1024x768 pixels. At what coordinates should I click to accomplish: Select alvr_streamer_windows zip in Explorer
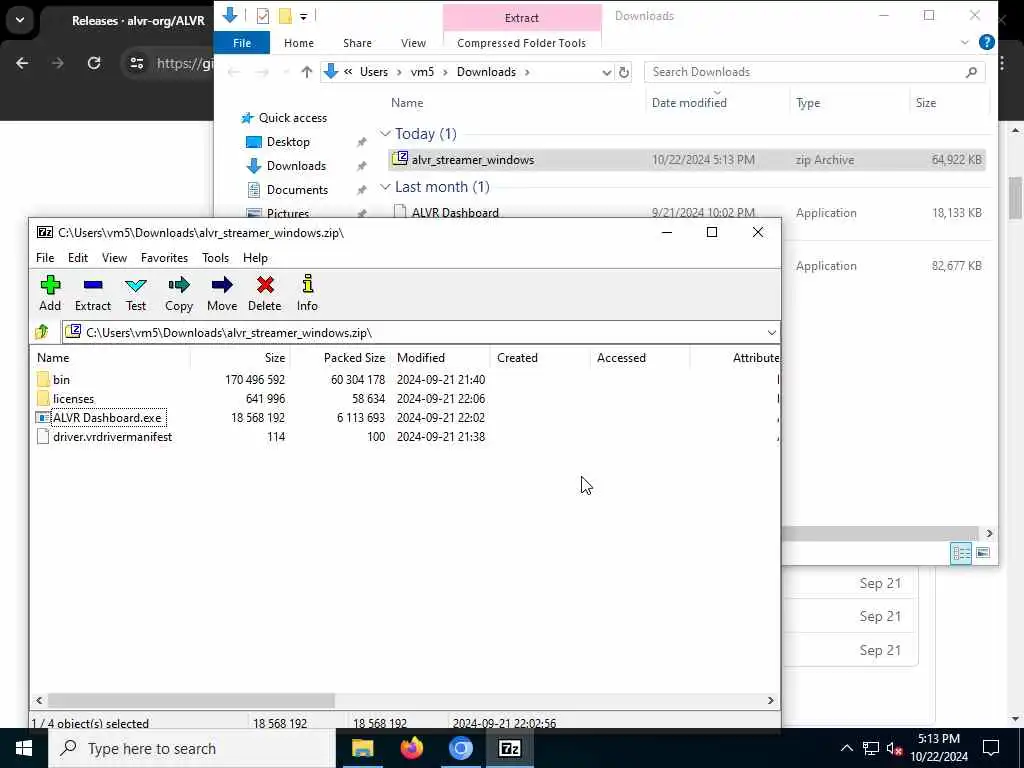(x=686, y=160)
